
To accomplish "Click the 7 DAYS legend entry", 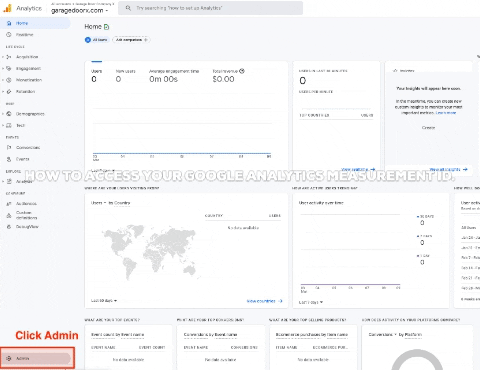I will coord(424,240).
